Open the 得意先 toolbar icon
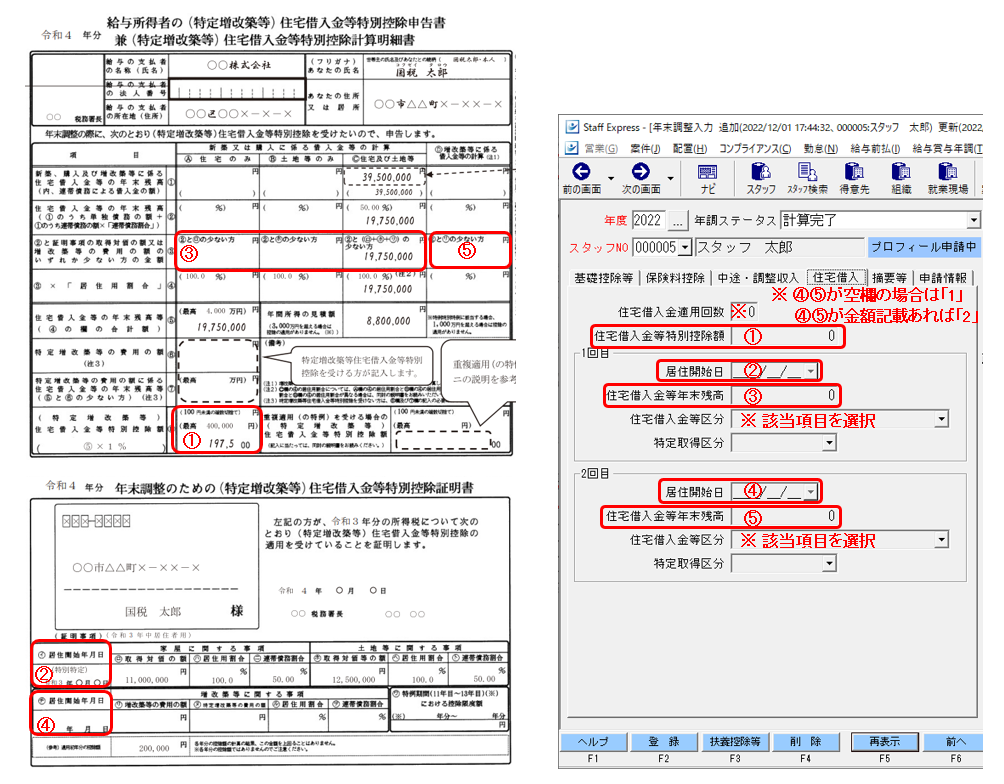Screen dimensions: 1004x784 pos(854,172)
